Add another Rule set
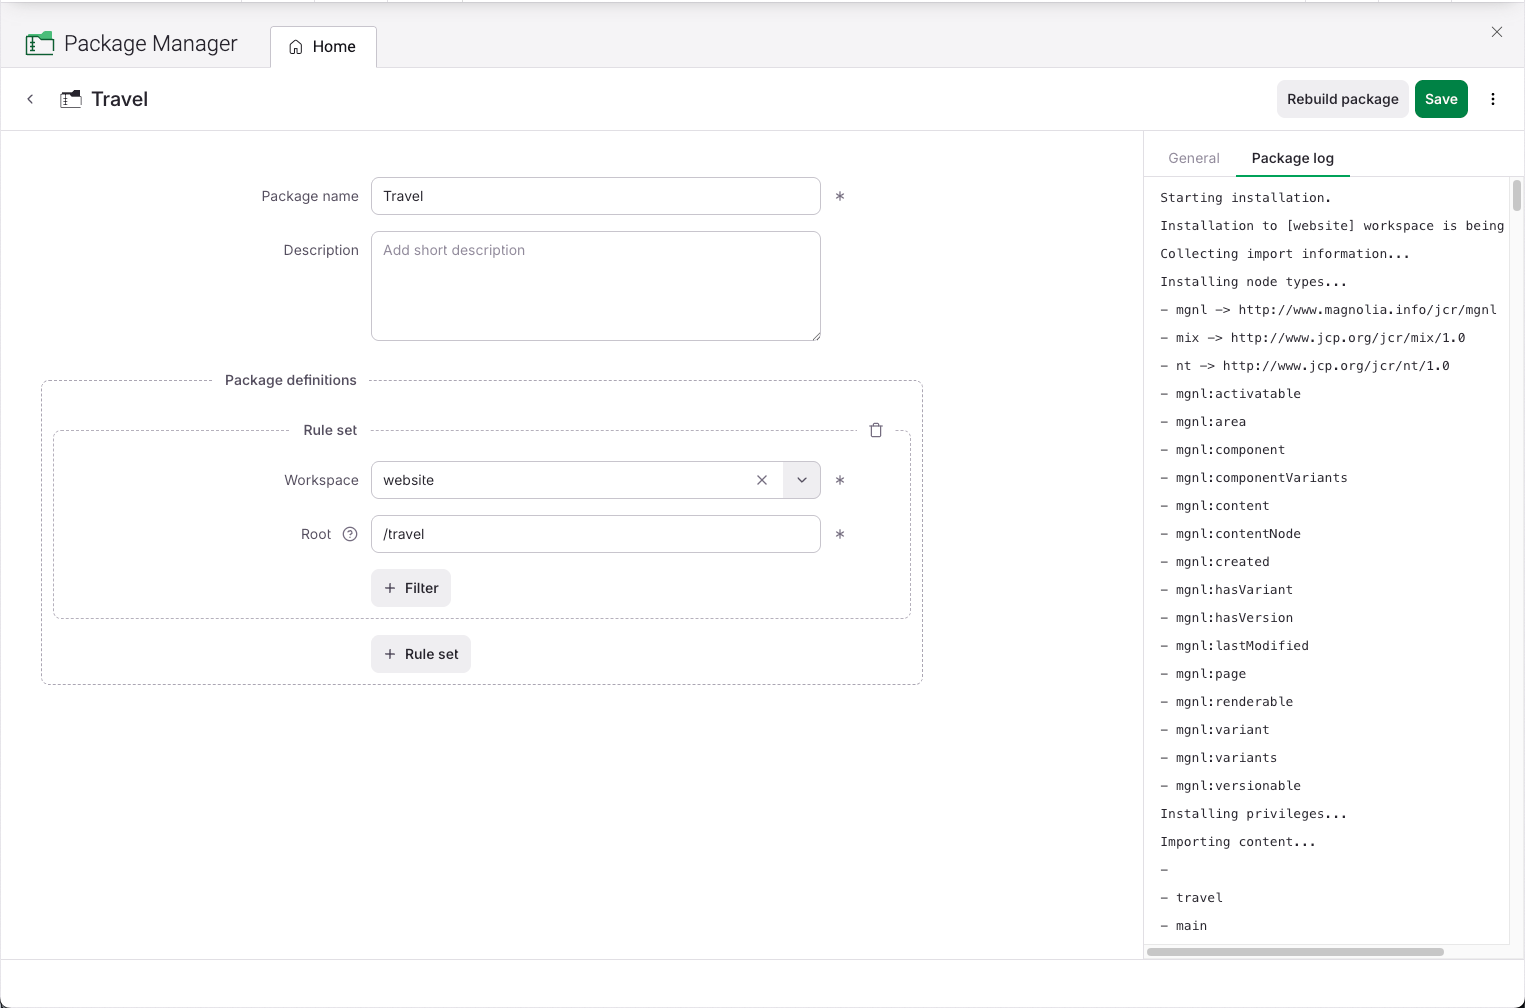Viewport: 1525px width, 1008px height. tap(421, 654)
